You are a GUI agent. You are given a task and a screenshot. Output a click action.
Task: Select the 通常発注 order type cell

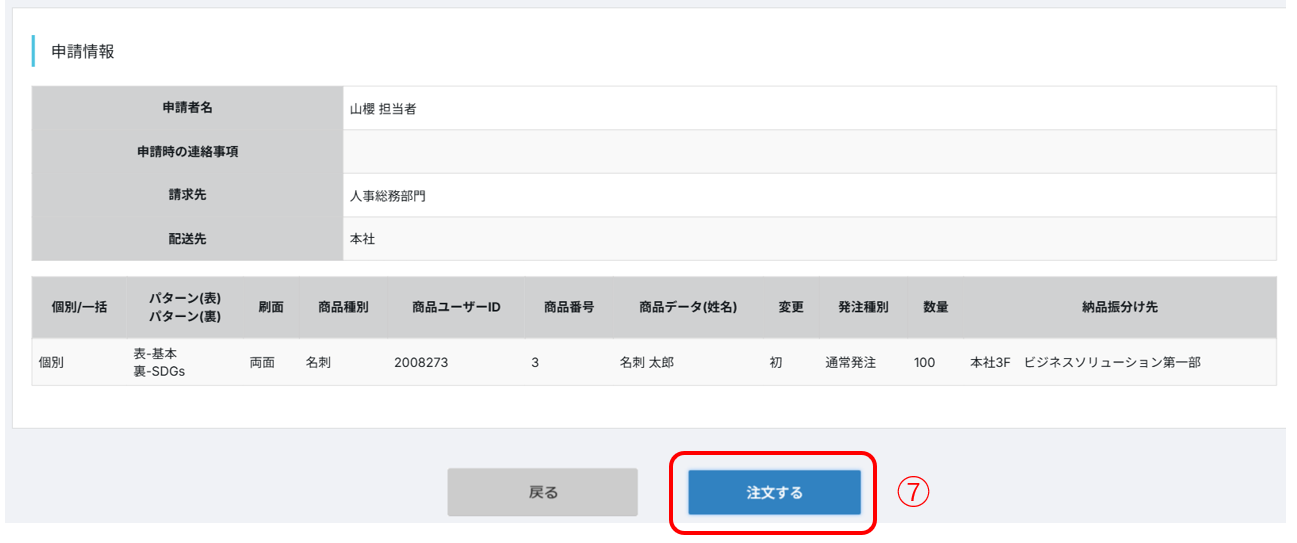pos(850,362)
